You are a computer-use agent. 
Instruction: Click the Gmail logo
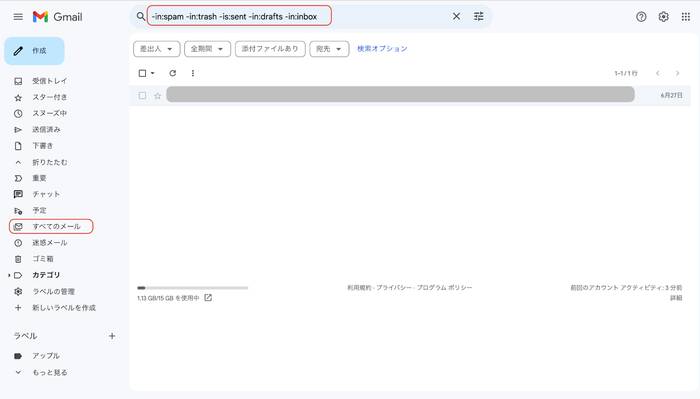point(57,17)
